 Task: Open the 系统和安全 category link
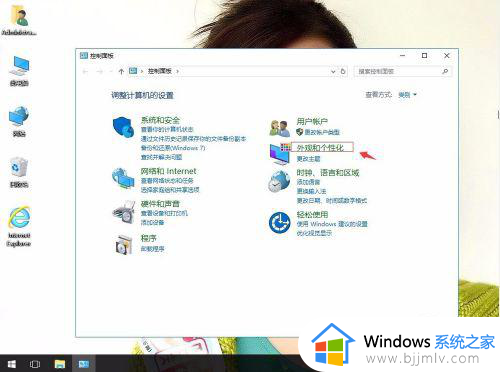(160, 120)
